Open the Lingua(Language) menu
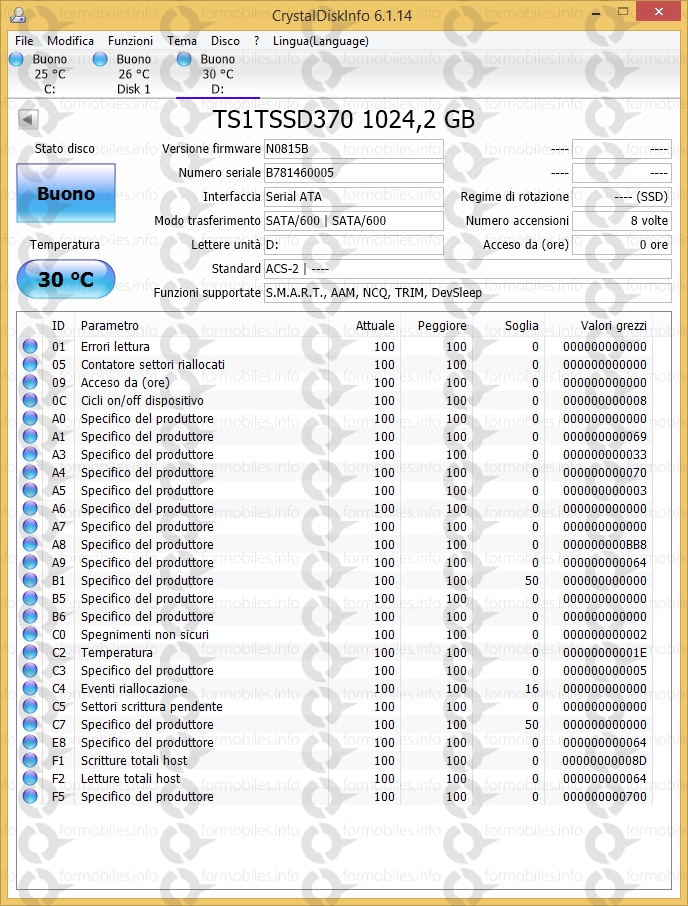Viewport: 688px width, 906px height. [320, 41]
